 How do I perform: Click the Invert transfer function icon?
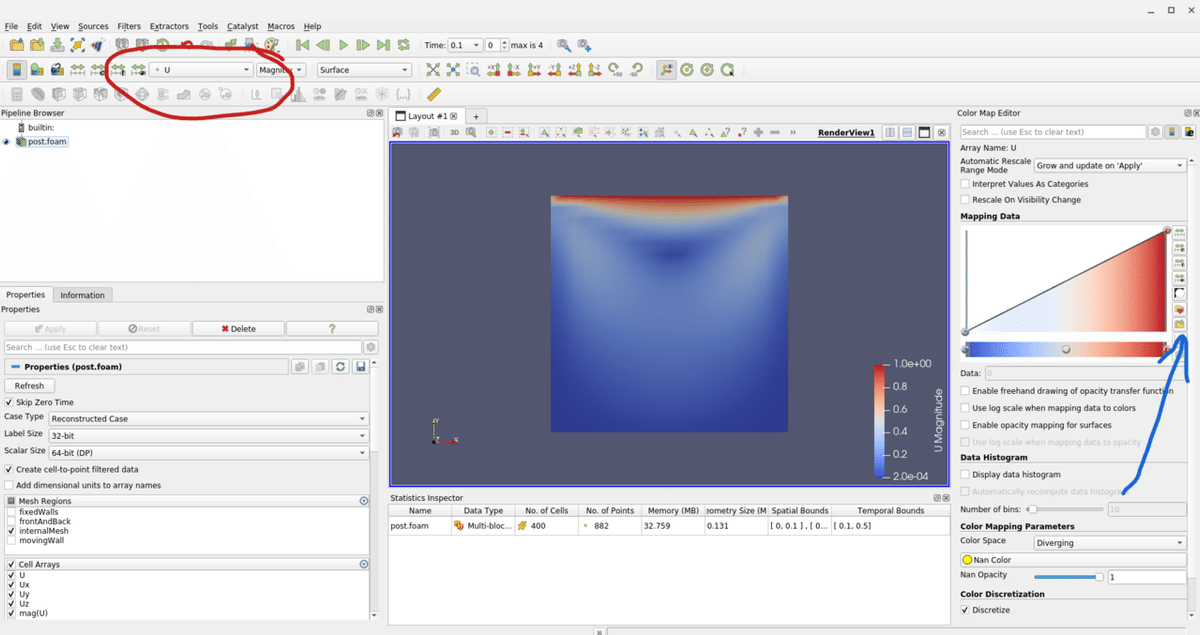(1179, 293)
